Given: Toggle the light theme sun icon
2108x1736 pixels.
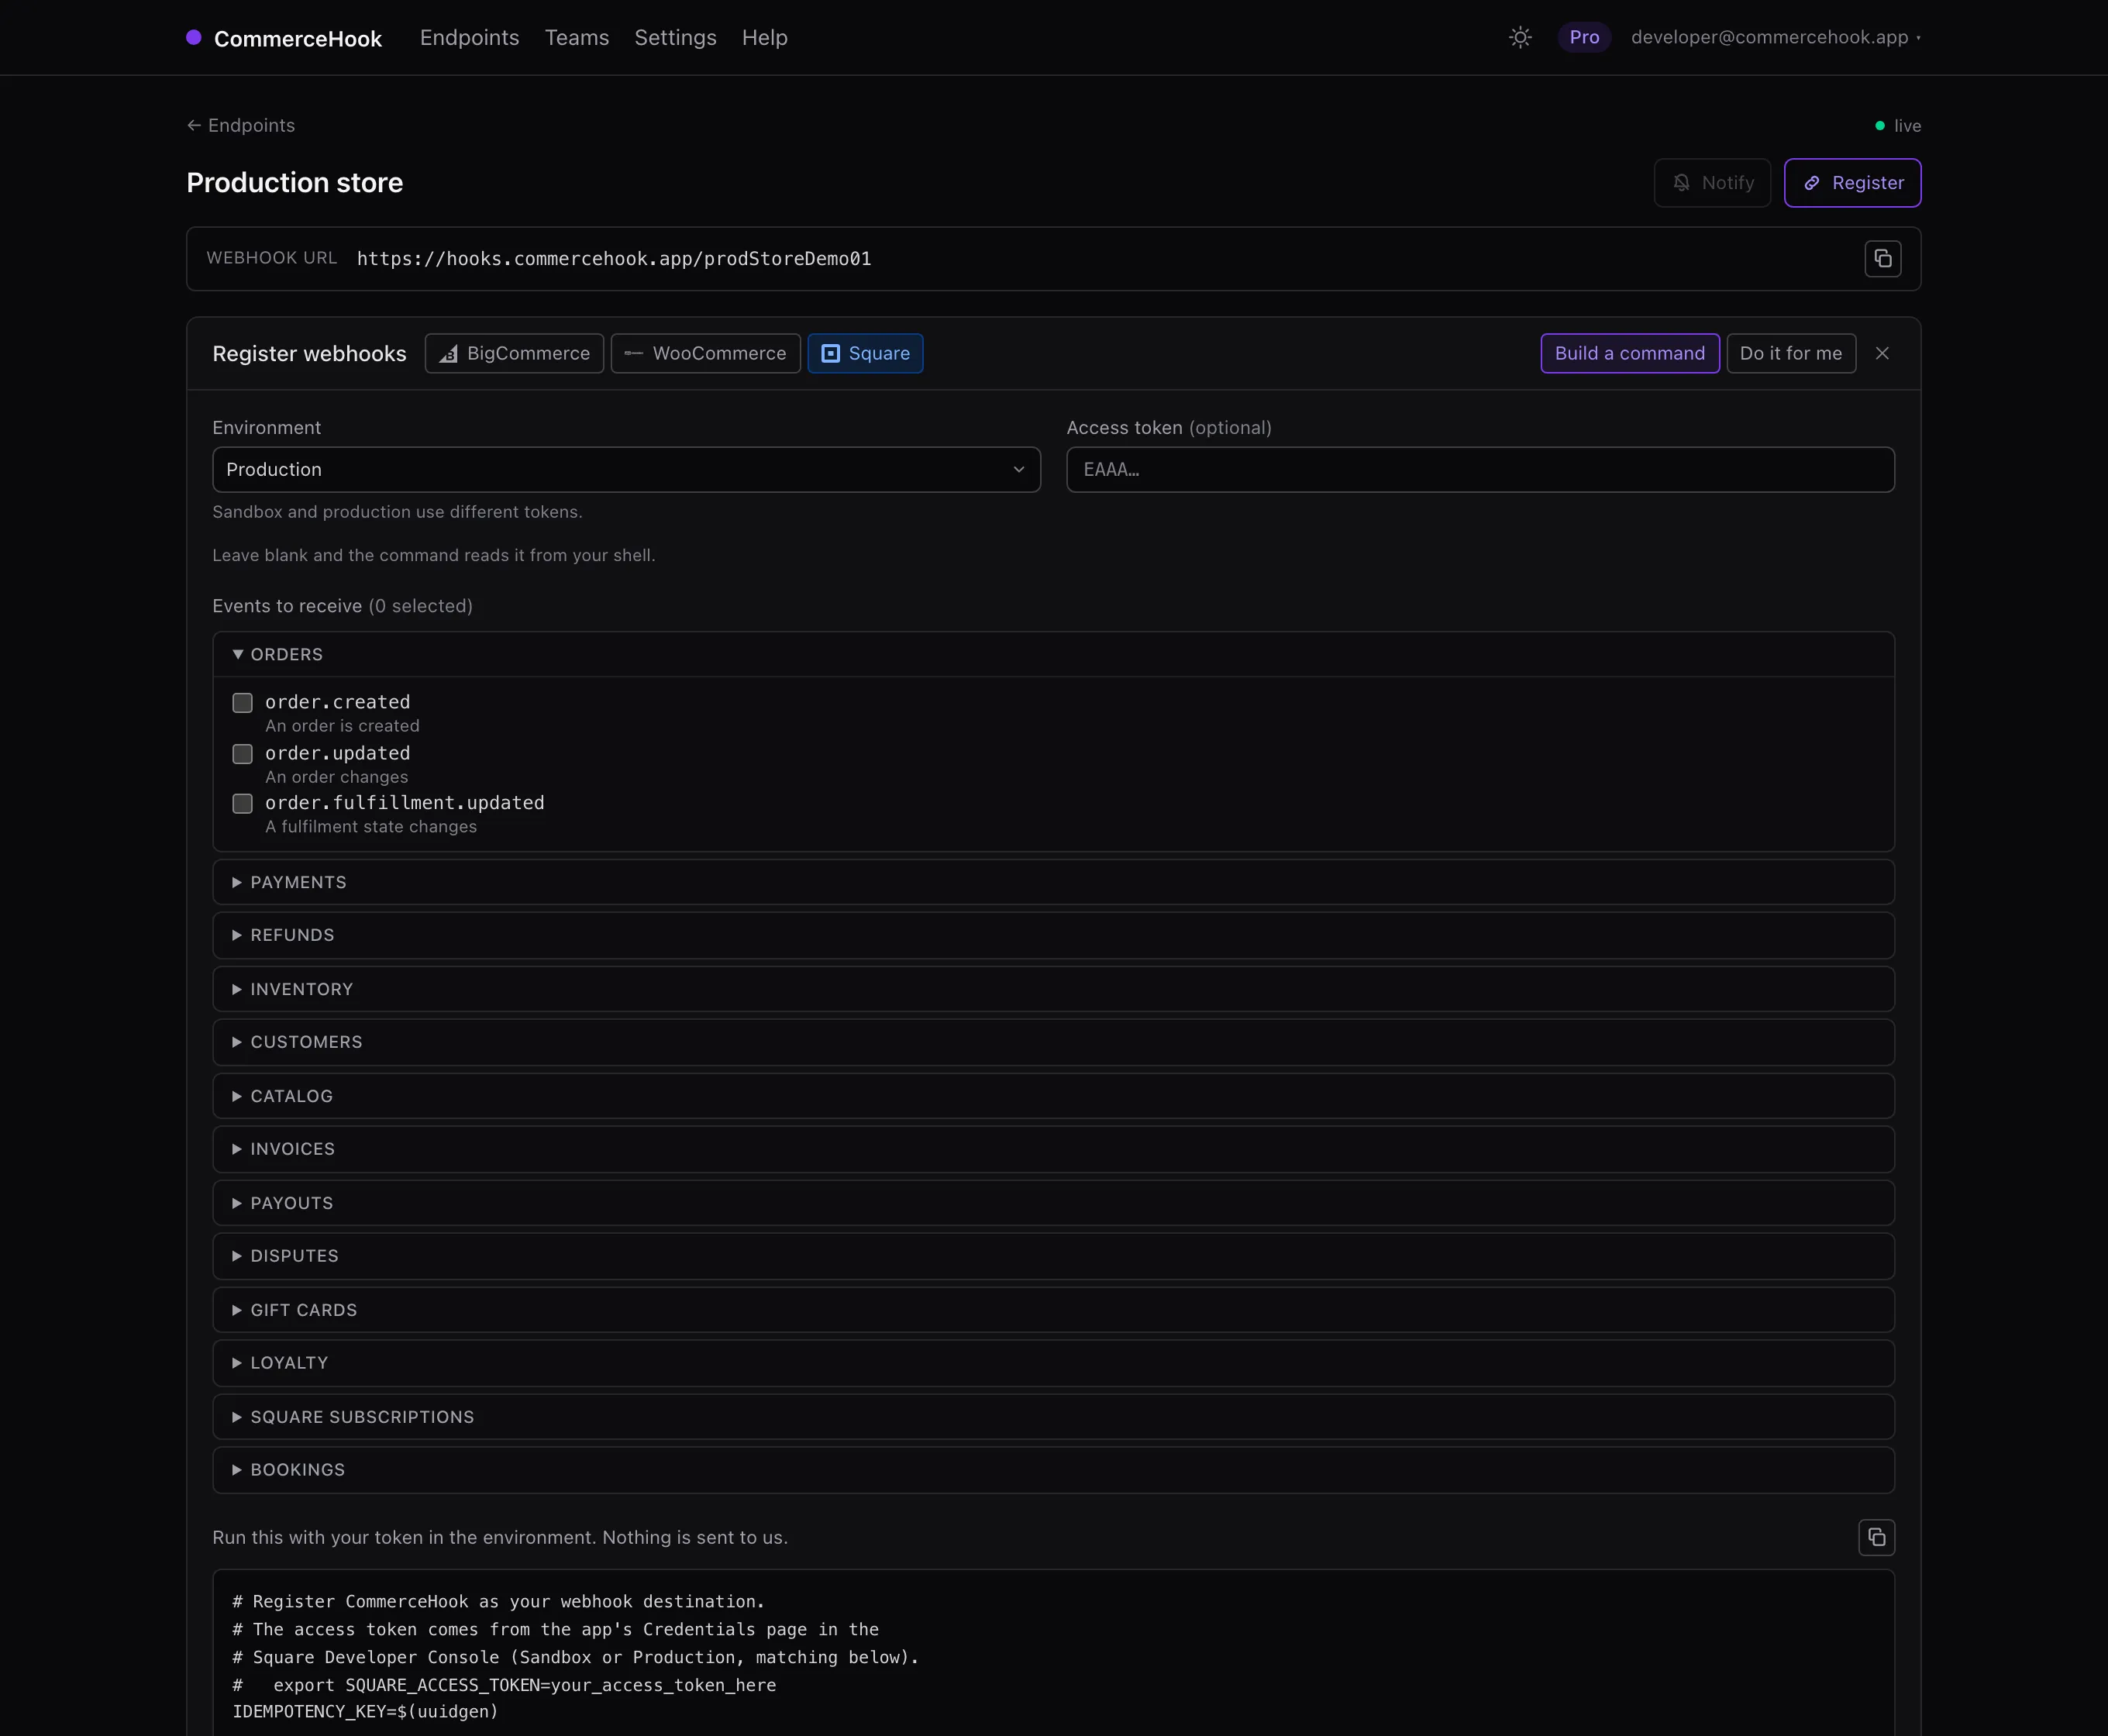Looking at the screenshot, I should pos(1520,37).
